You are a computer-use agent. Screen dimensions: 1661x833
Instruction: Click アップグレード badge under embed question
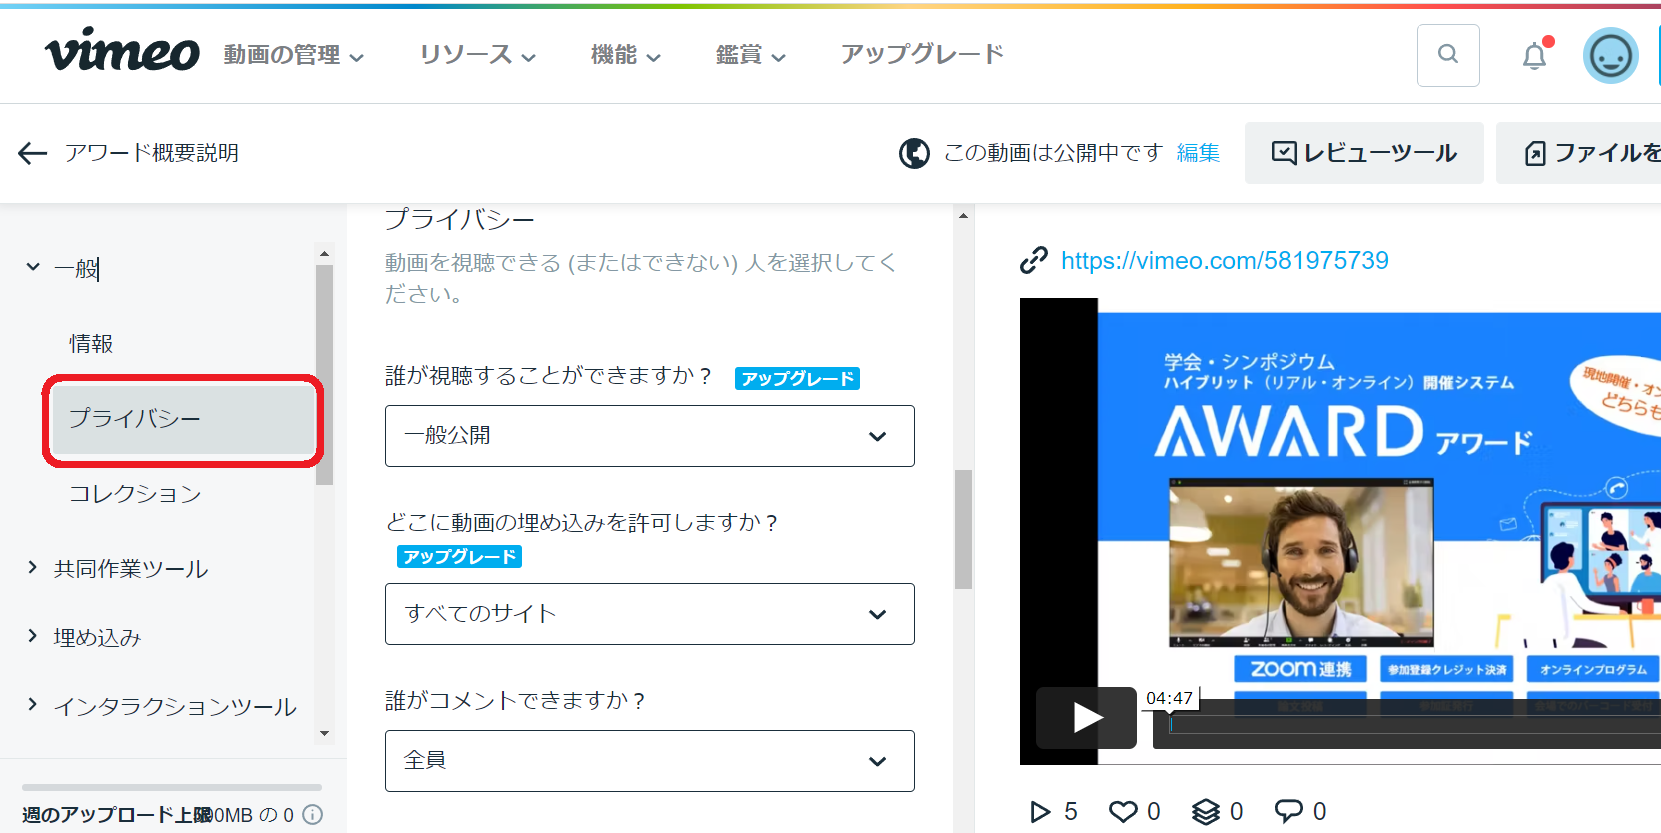click(x=459, y=556)
